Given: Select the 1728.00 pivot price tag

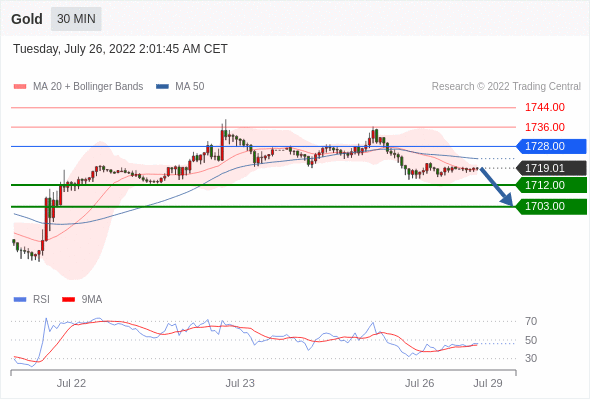Looking at the screenshot, I should coord(551,146).
